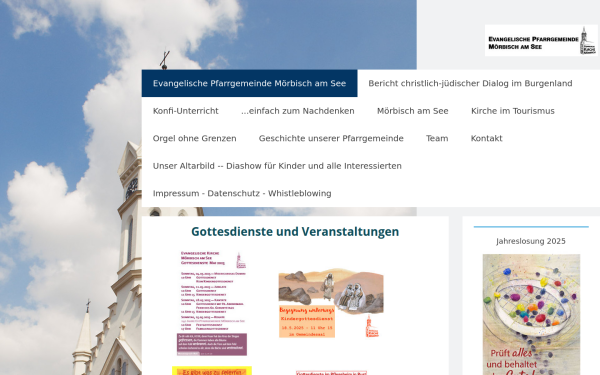Open the yellow 'Es gibt was zu feiern' banner
600x375 pixels.
point(212,371)
